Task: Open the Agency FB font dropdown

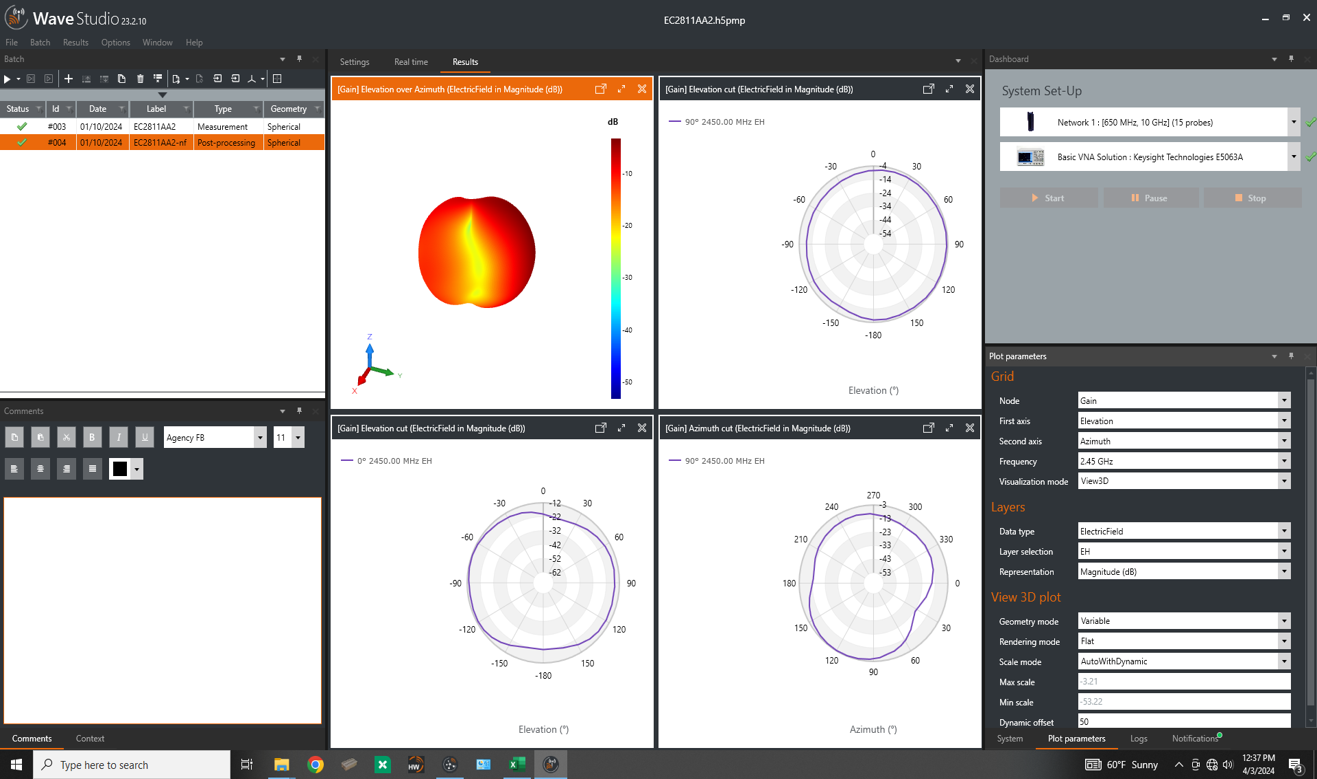Action: (x=260, y=437)
